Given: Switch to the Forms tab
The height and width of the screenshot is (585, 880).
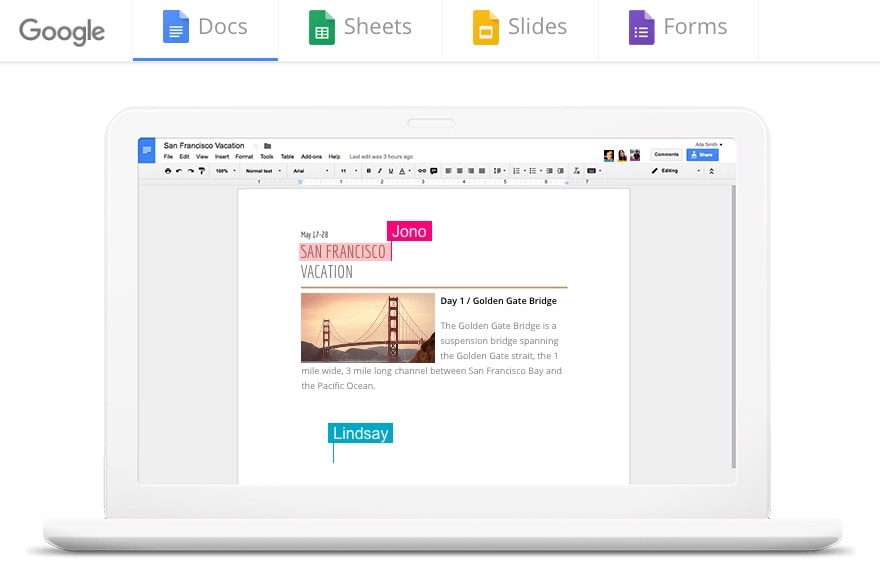Looking at the screenshot, I should pos(678,30).
